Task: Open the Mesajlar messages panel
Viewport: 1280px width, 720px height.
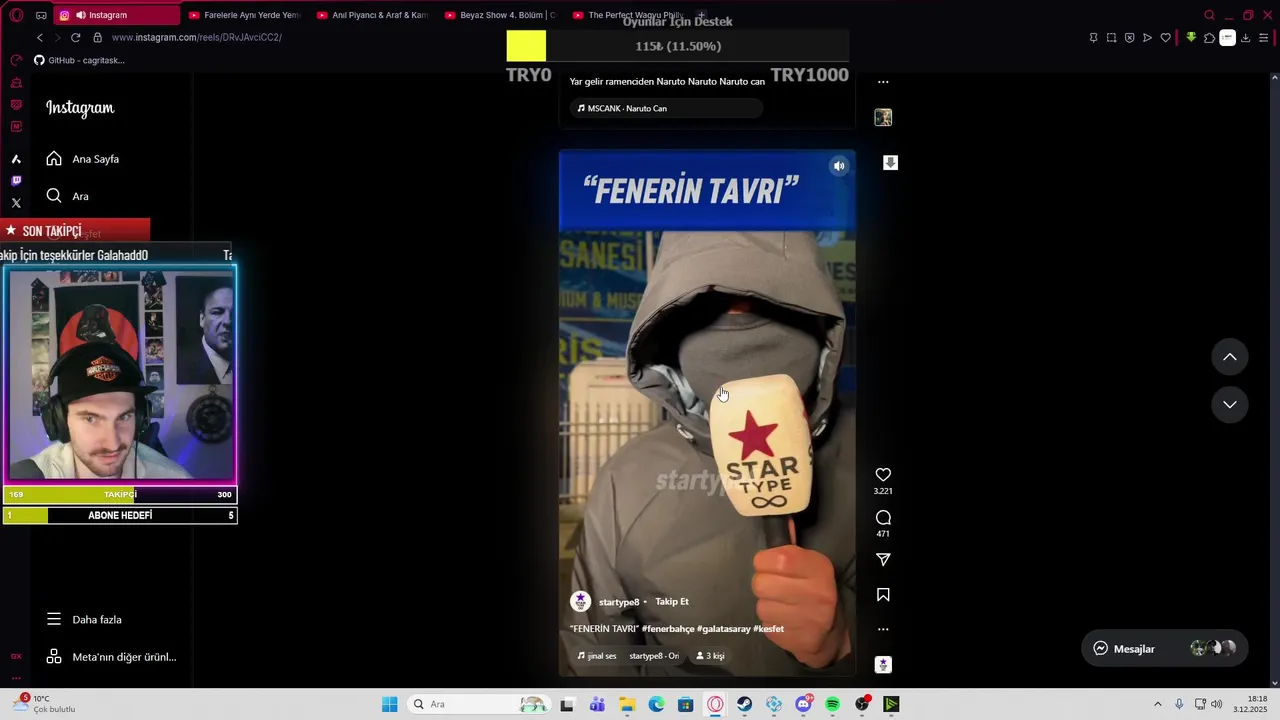Action: 1164,648
